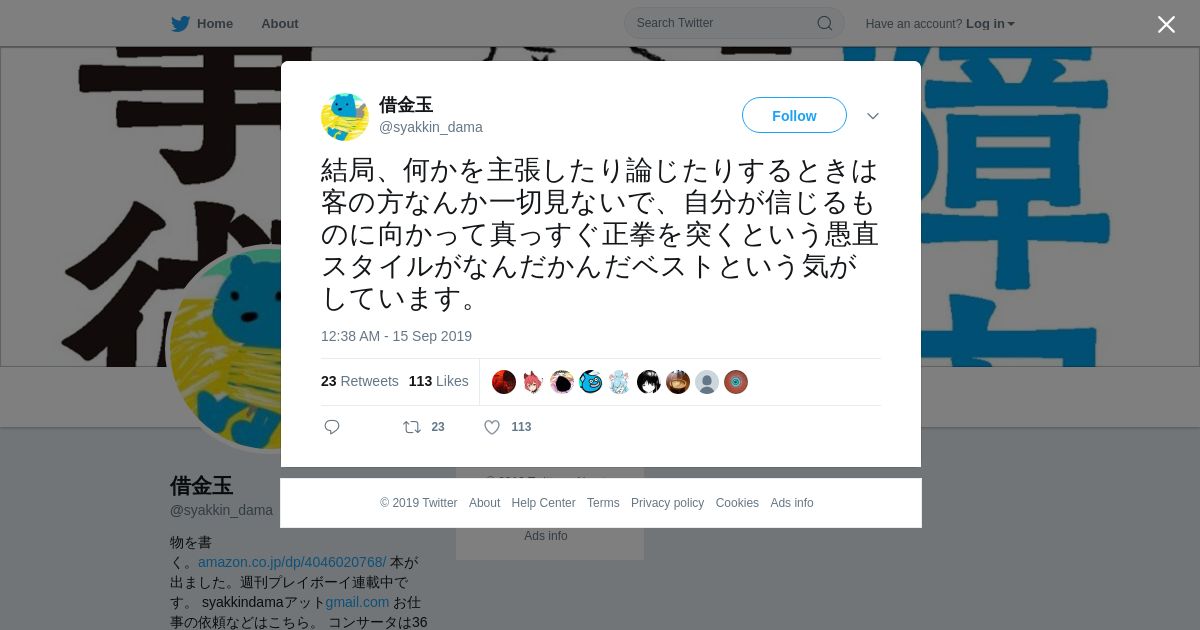Click the search magnifier icon
This screenshot has width=1200, height=630.
tap(825, 23)
